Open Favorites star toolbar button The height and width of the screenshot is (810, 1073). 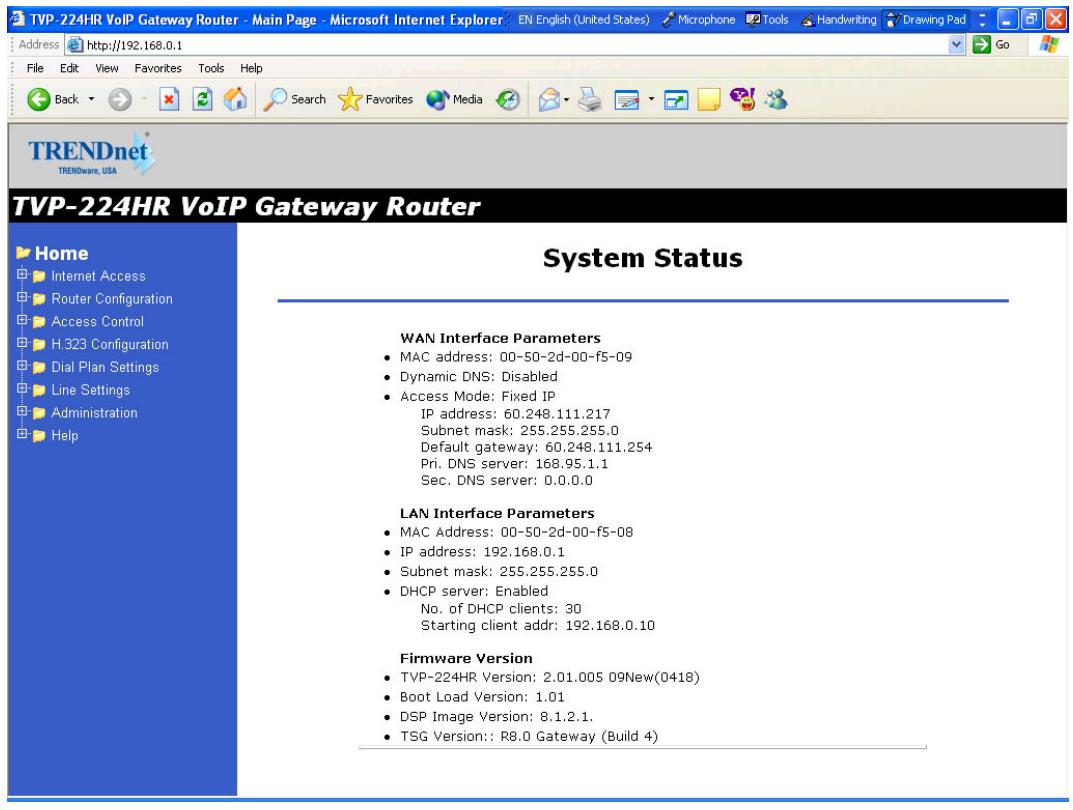coord(376,100)
